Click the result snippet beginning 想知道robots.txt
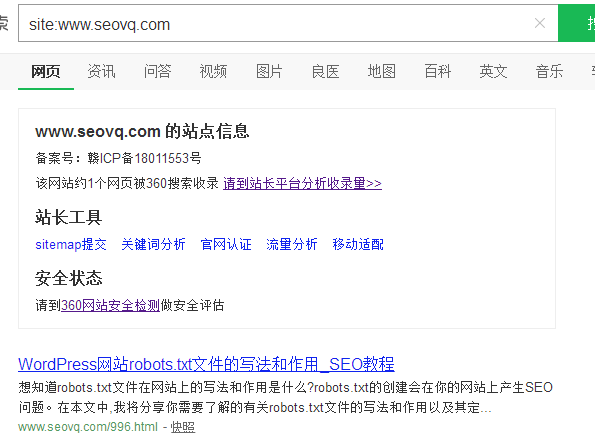Viewport: 595px width, 446px height. point(285,397)
